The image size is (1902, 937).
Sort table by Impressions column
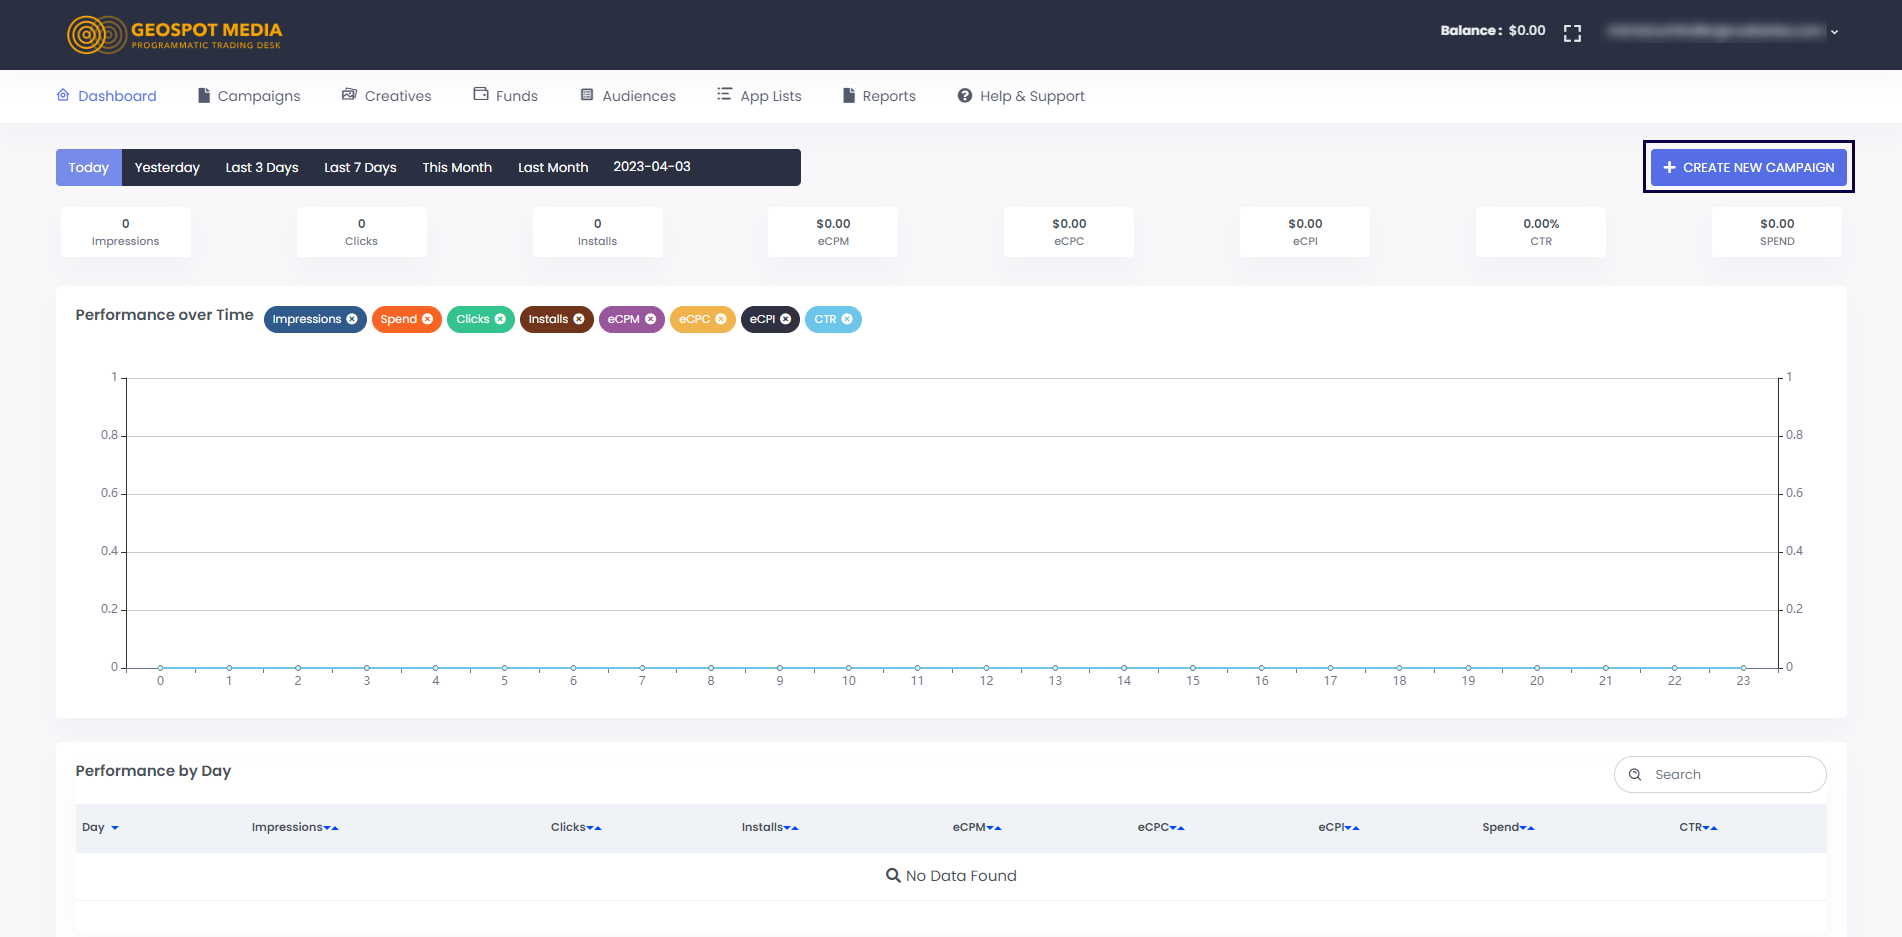(294, 827)
